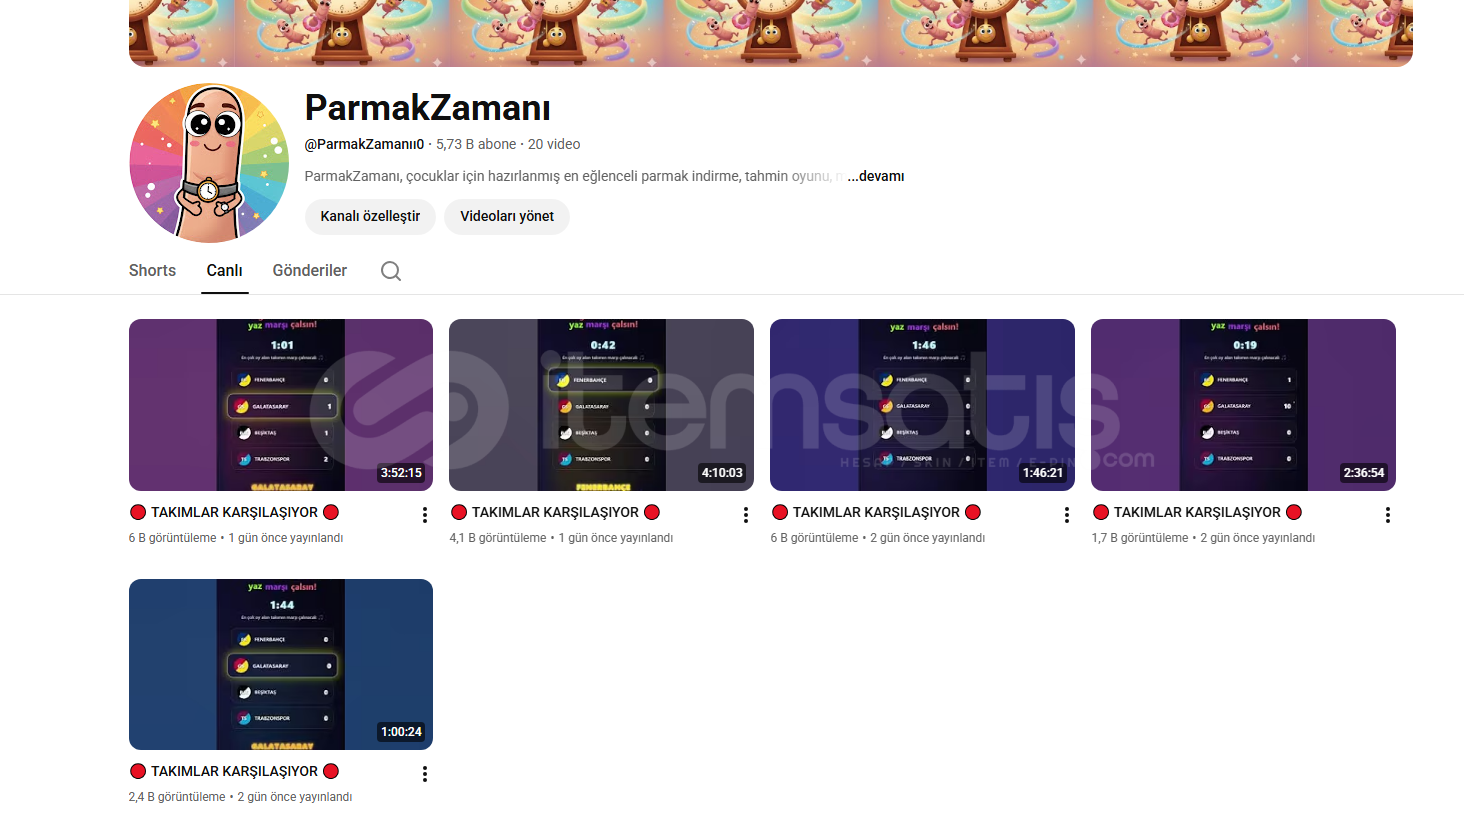Open options menu for the 4:10:03 video
The image size is (1464, 820).
(746, 515)
